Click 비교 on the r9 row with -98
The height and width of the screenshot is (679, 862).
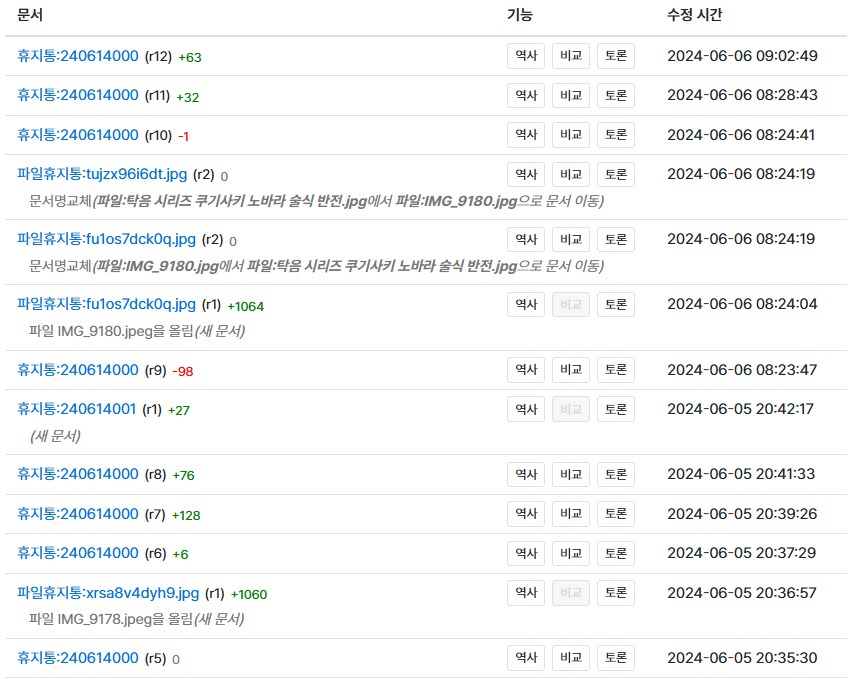(x=570, y=370)
